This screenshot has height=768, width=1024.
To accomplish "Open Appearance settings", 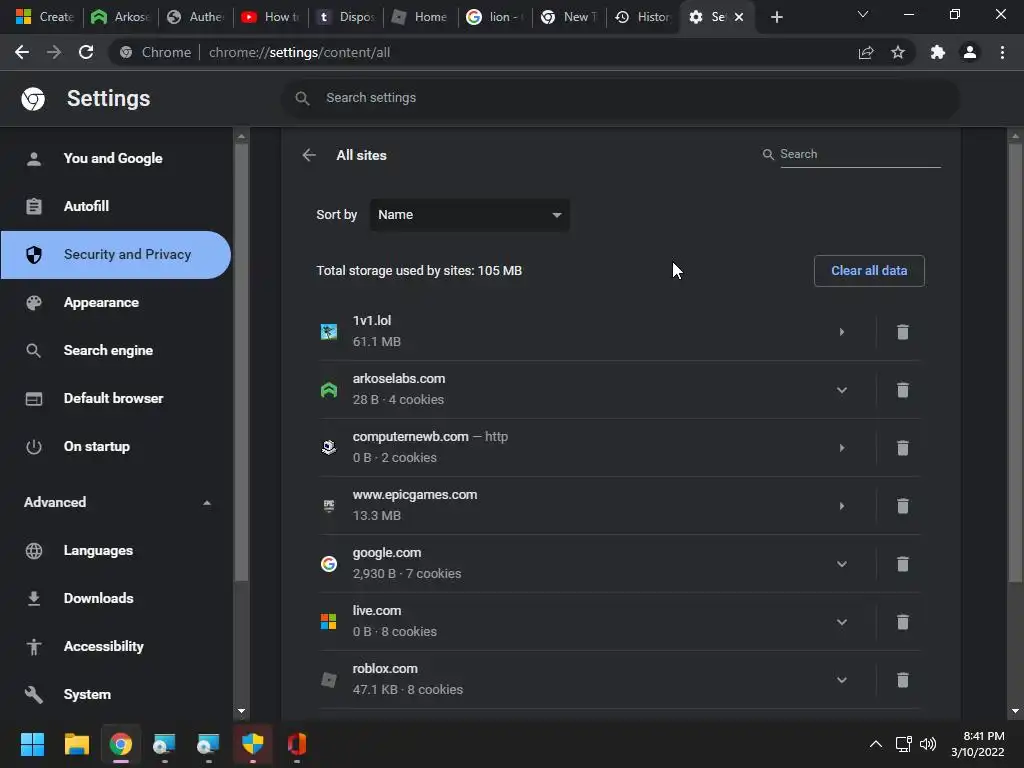I will click(116, 302).
